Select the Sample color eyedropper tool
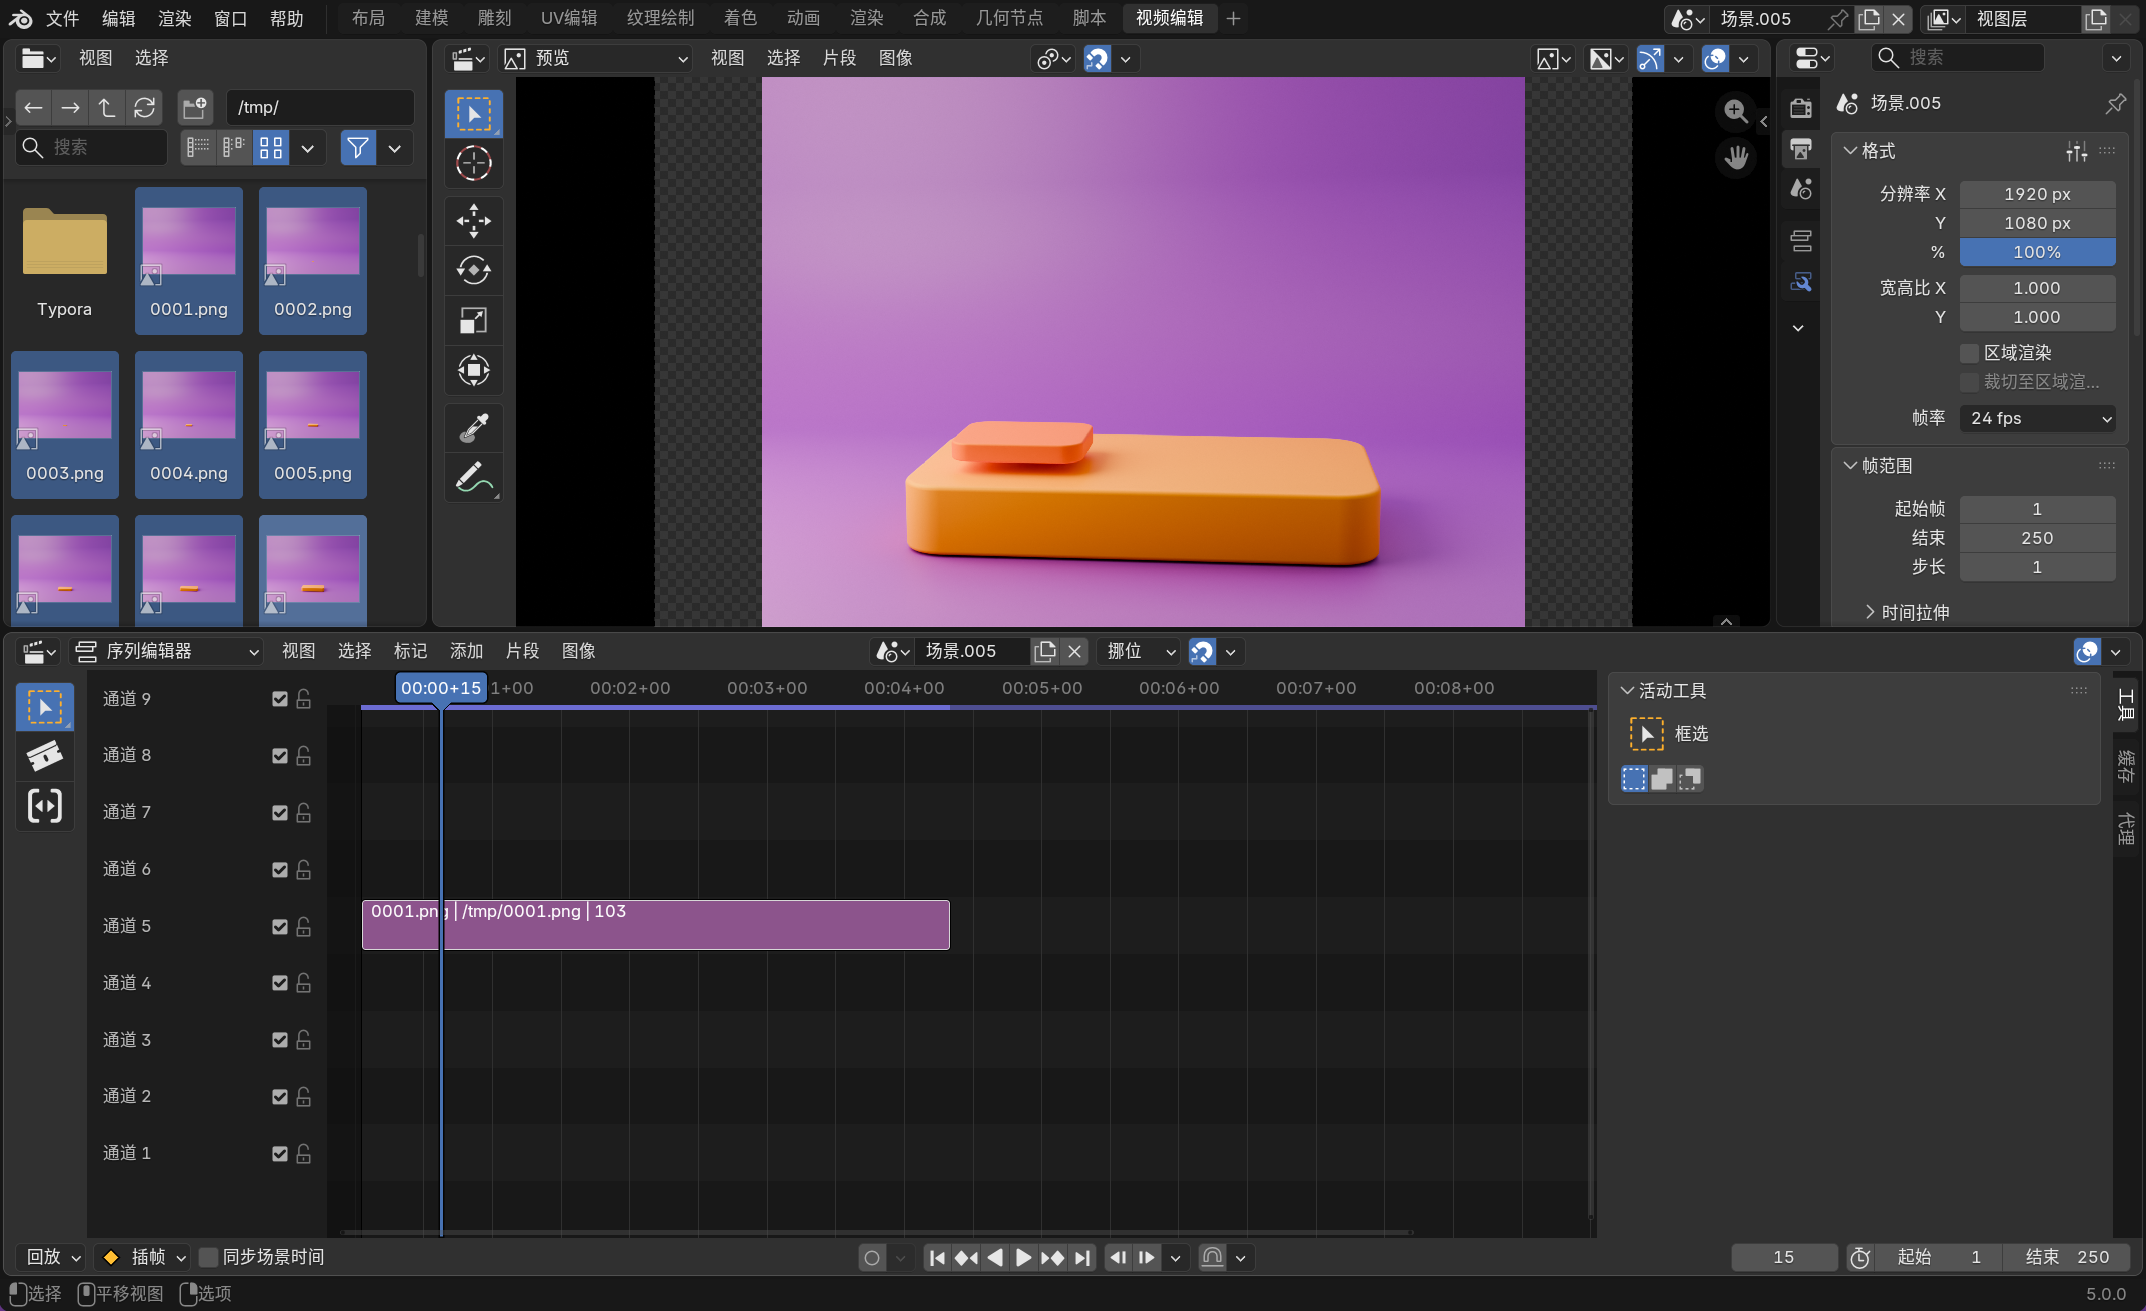 pos(473,429)
